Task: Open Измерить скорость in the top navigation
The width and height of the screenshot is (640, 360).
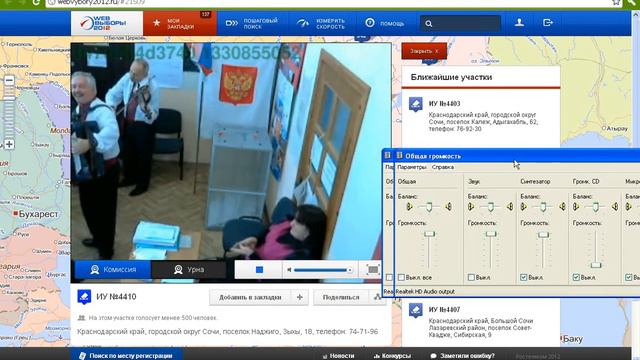Action: 322,23
